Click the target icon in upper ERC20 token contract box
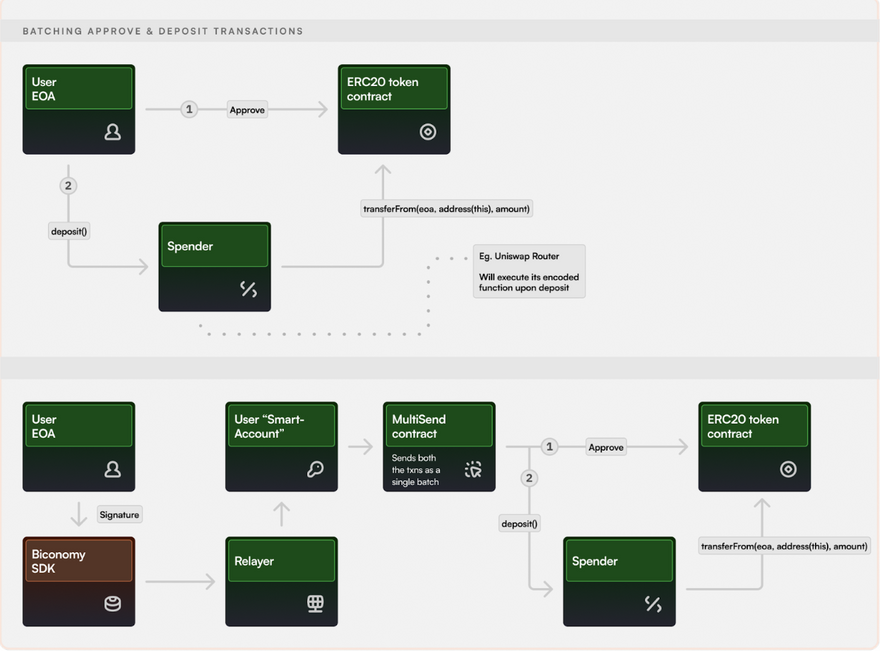 click(x=428, y=132)
